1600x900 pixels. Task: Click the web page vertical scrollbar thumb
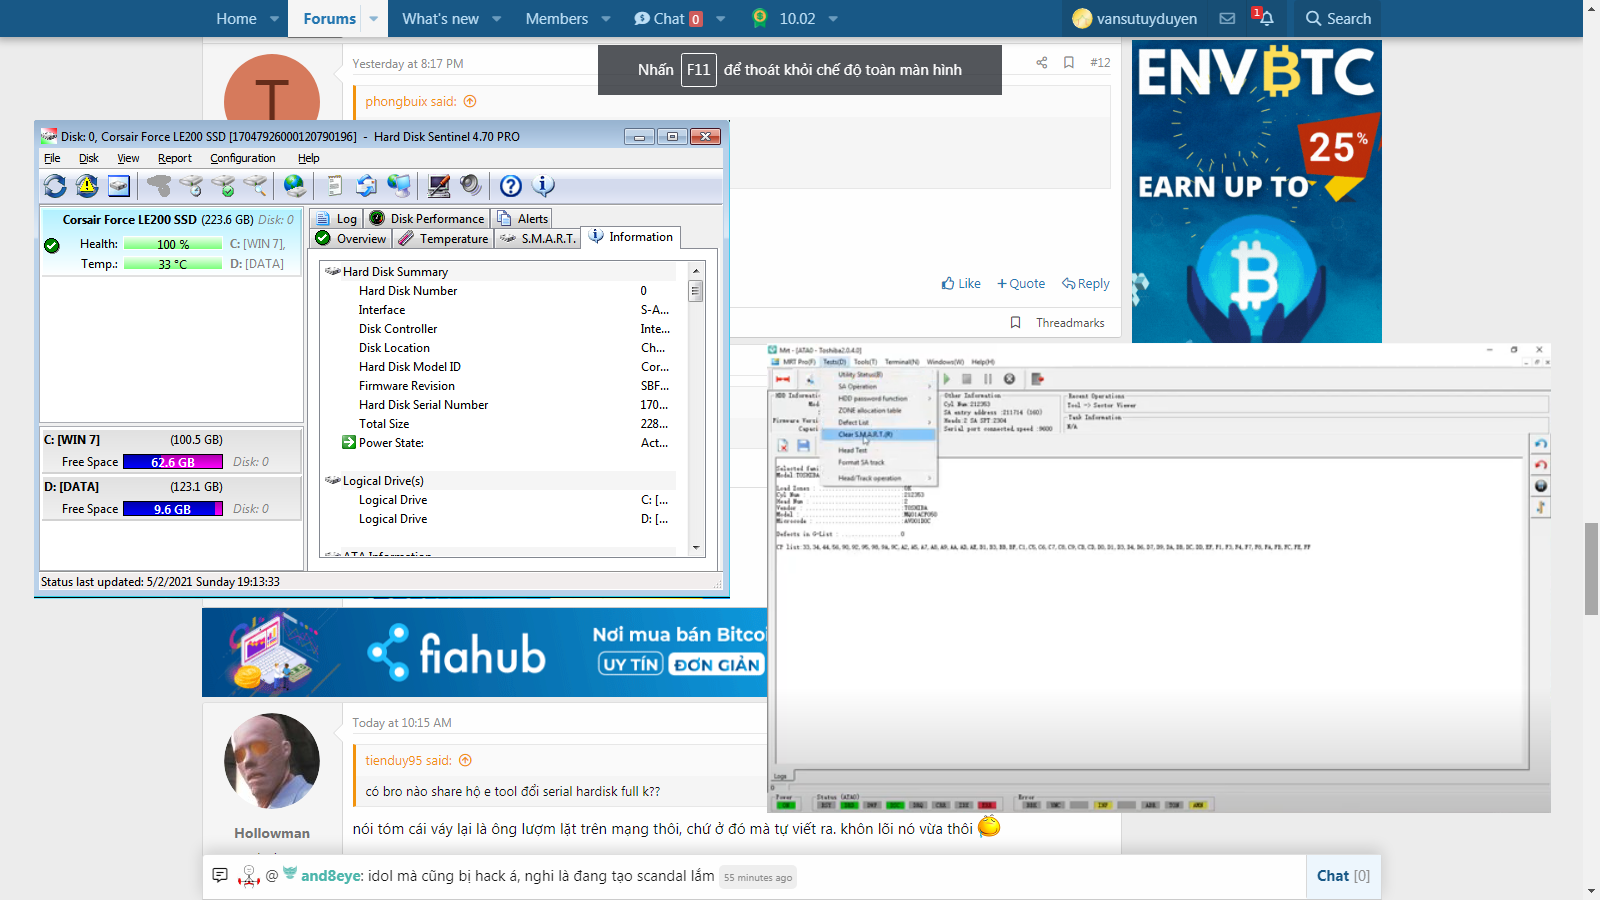pos(1591,568)
